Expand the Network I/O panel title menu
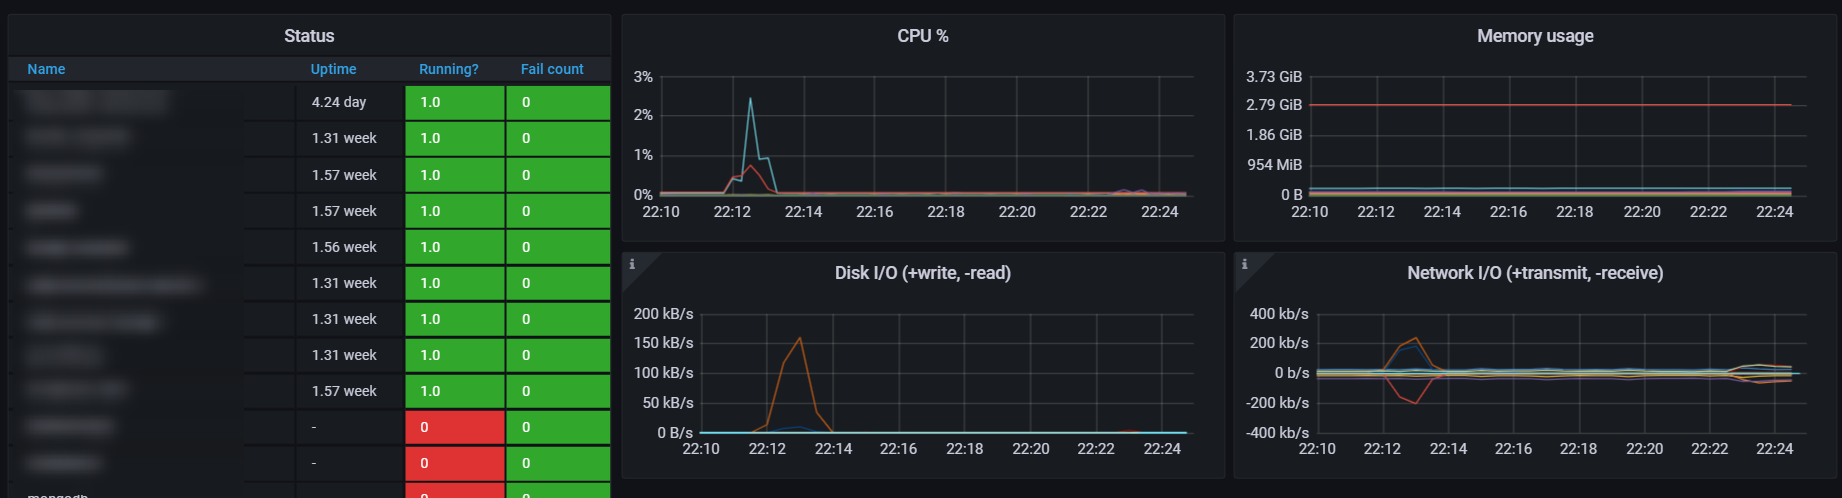The image size is (1842, 498). click(x=1535, y=273)
